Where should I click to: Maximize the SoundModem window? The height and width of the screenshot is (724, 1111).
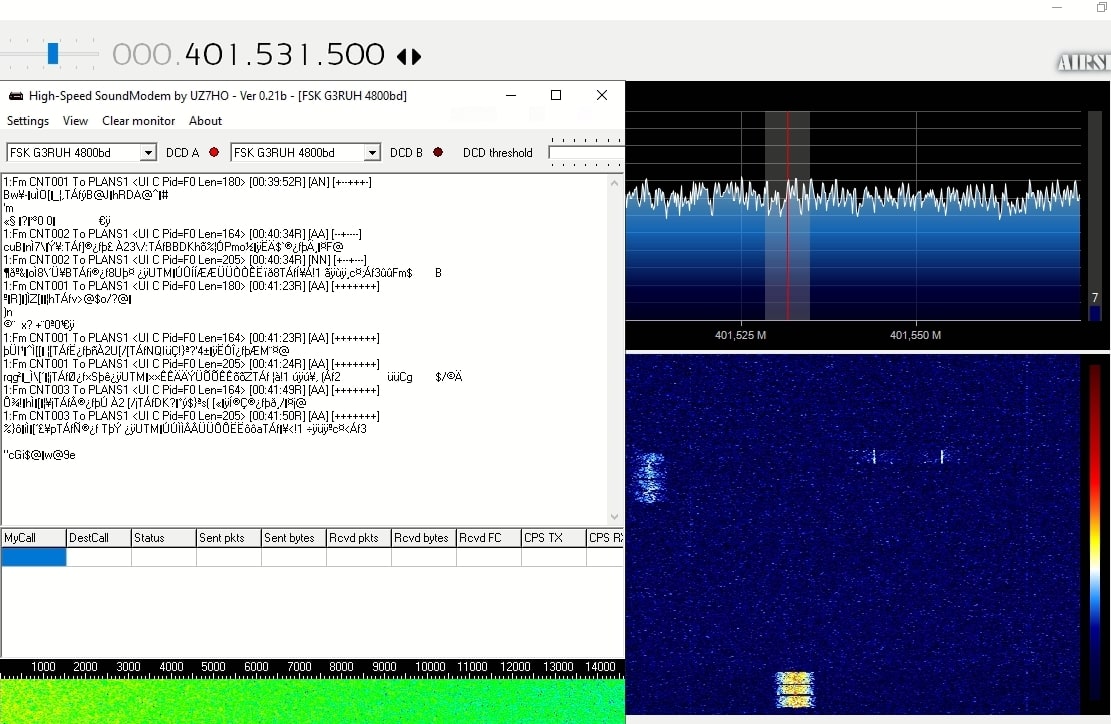pyautogui.click(x=556, y=95)
